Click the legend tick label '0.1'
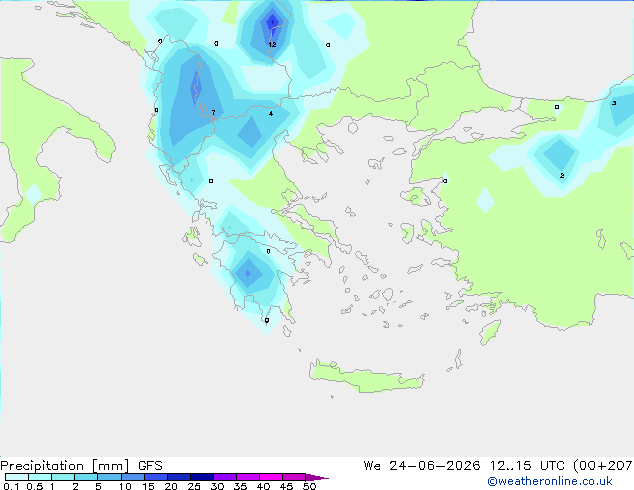This screenshot has width=634, height=490. click(x=11, y=486)
